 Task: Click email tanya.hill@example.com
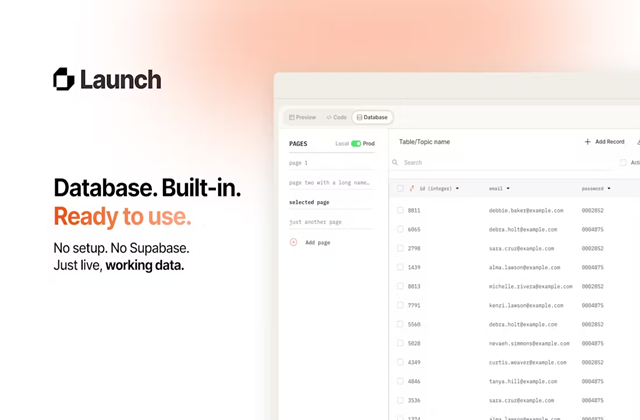(x=523, y=381)
